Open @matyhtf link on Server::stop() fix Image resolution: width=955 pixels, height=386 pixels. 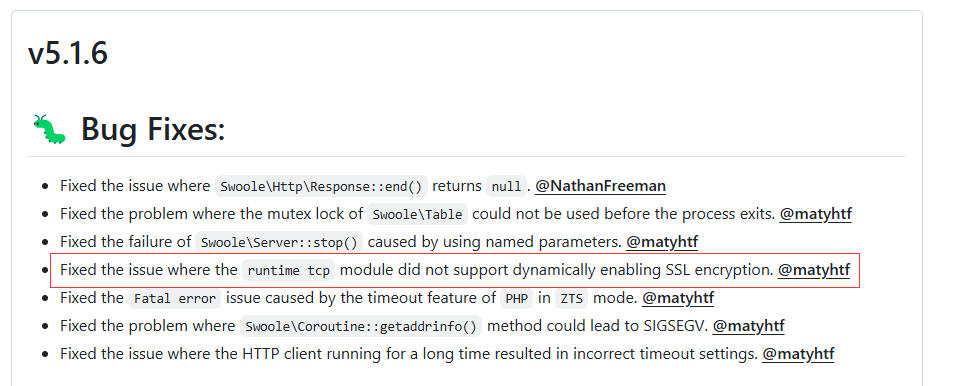[x=661, y=242]
